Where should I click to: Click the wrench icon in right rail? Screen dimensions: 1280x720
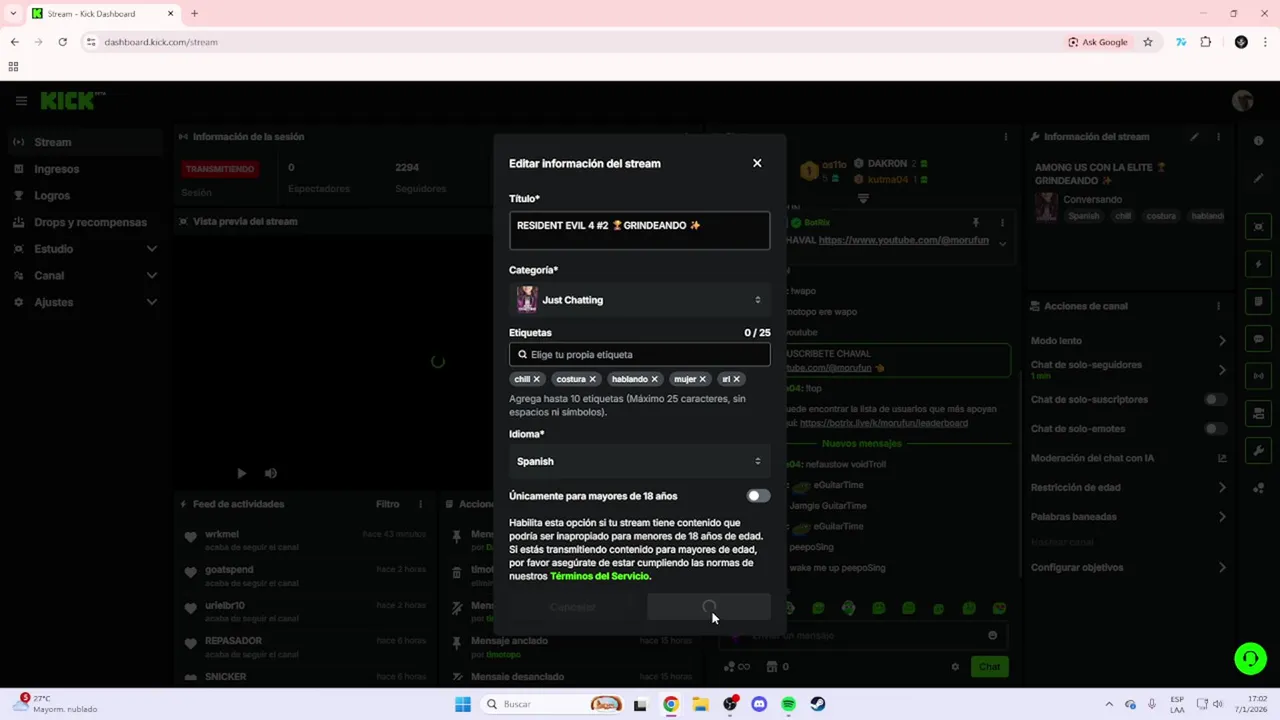coord(1259,451)
